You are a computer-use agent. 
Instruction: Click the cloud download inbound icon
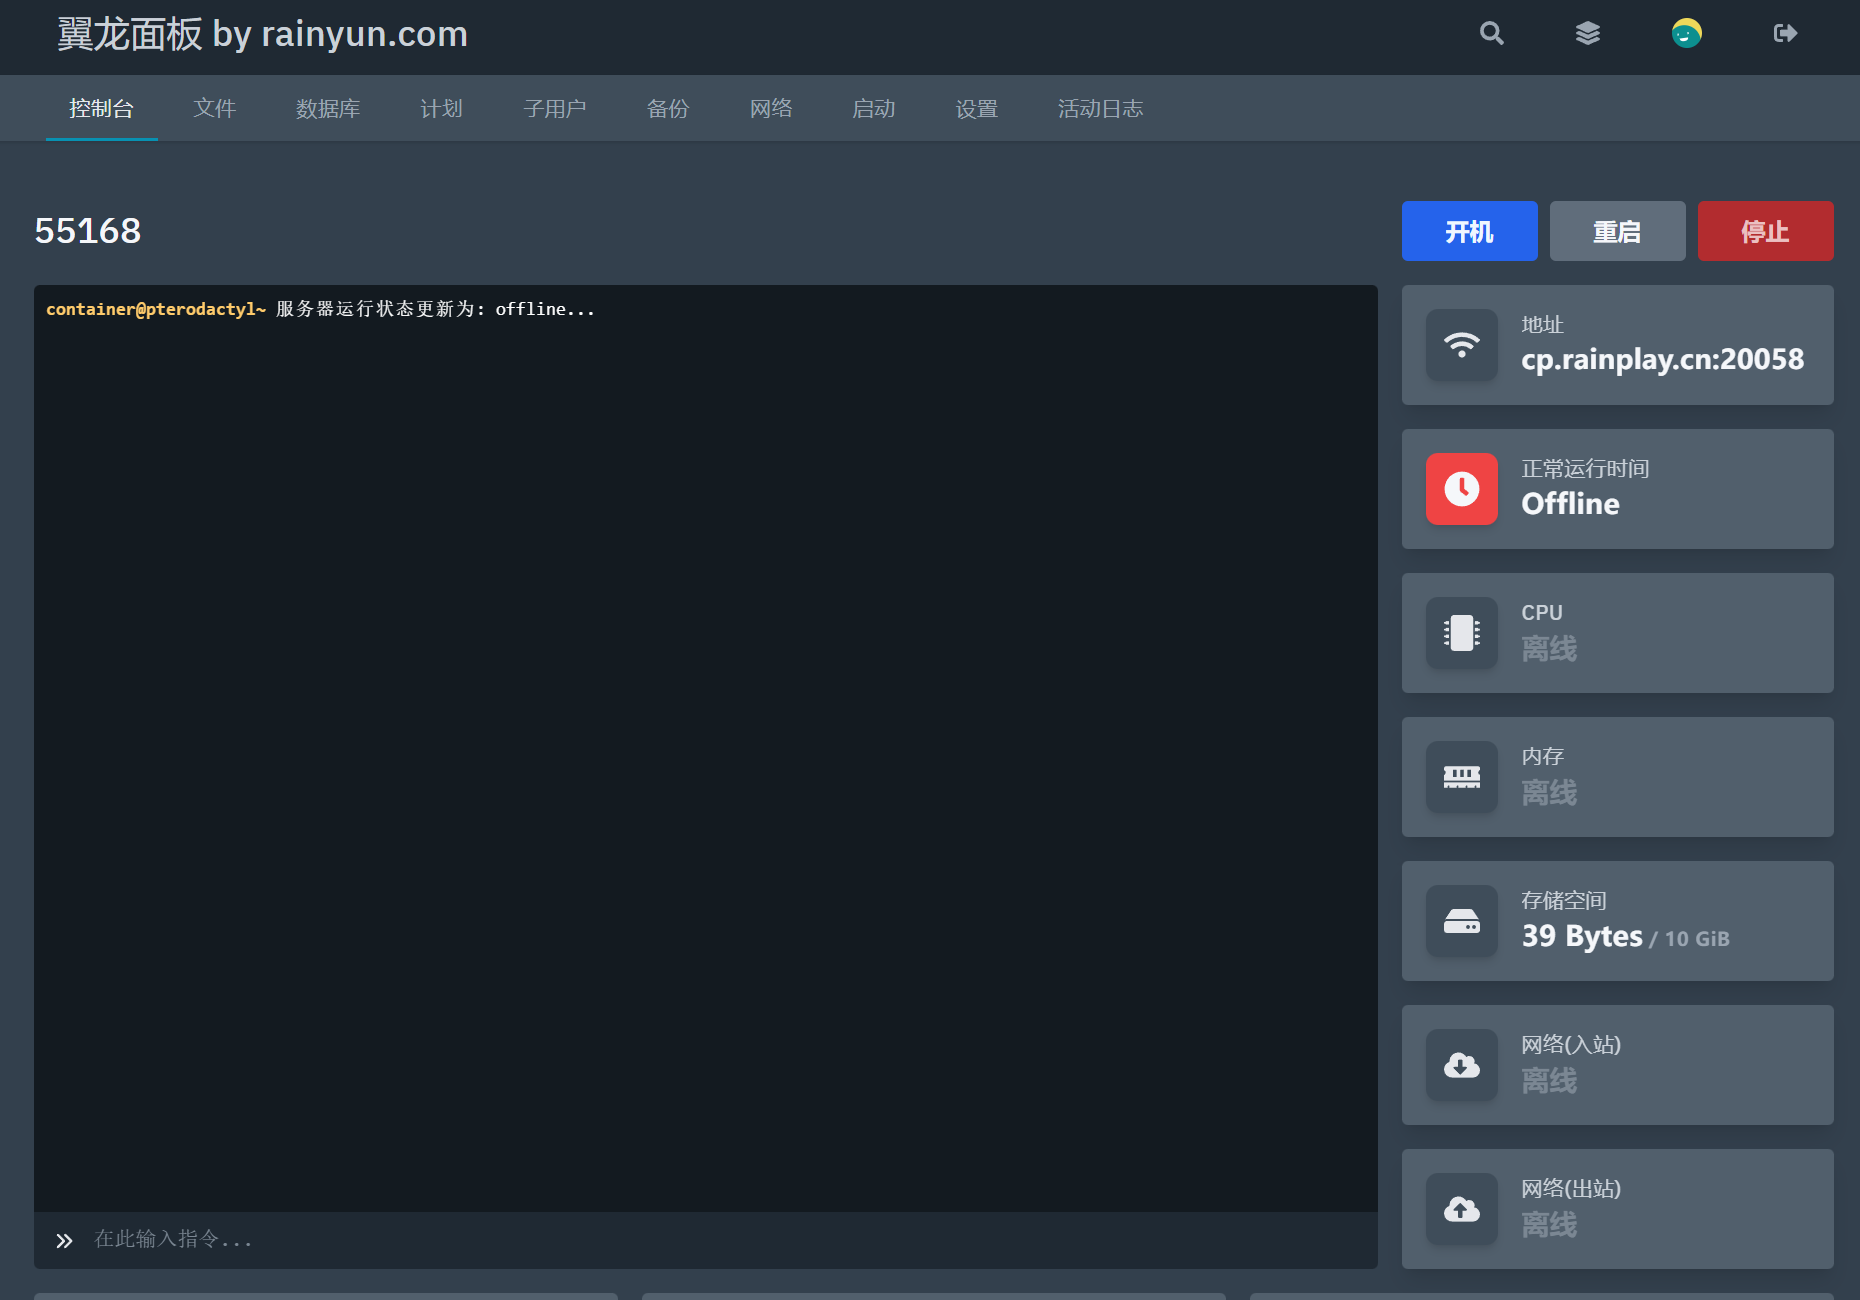pyautogui.click(x=1462, y=1065)
